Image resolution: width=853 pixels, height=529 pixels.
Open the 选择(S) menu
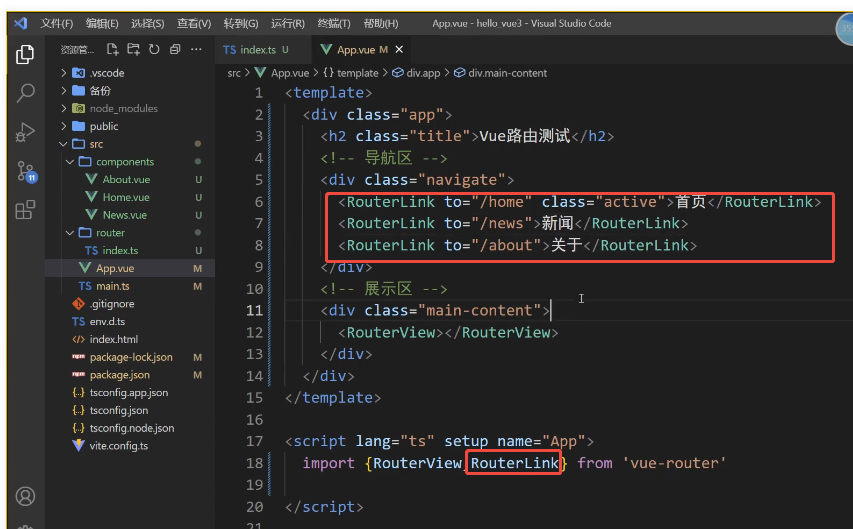pos(147,23)
